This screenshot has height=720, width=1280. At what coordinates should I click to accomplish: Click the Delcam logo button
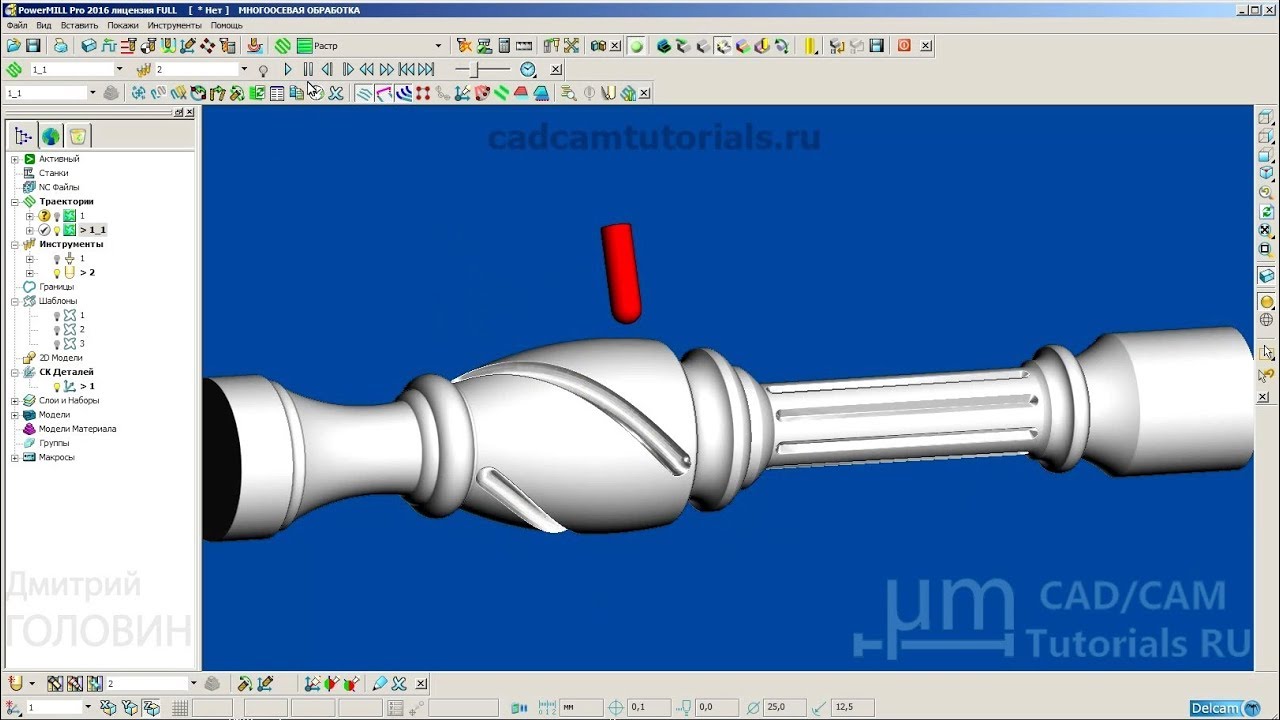click(1225, 708)
